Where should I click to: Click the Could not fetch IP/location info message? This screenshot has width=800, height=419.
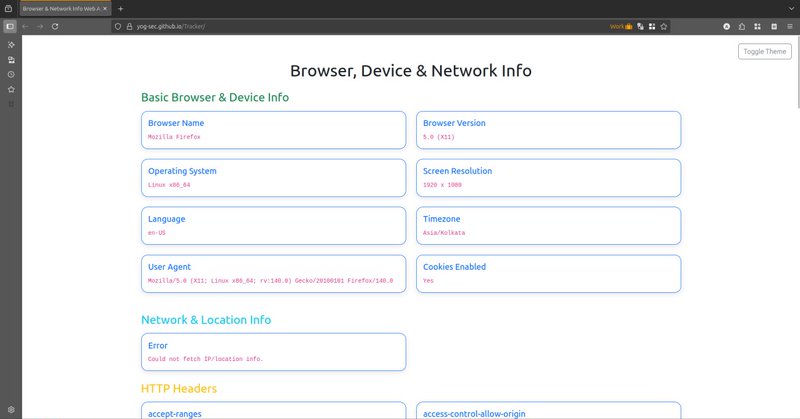click(x=206, y=359)
